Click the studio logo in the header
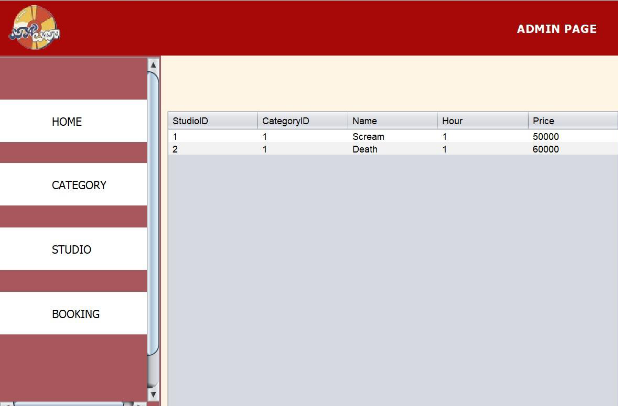This screenshot has height=406, width=618. tap(36, 27)
